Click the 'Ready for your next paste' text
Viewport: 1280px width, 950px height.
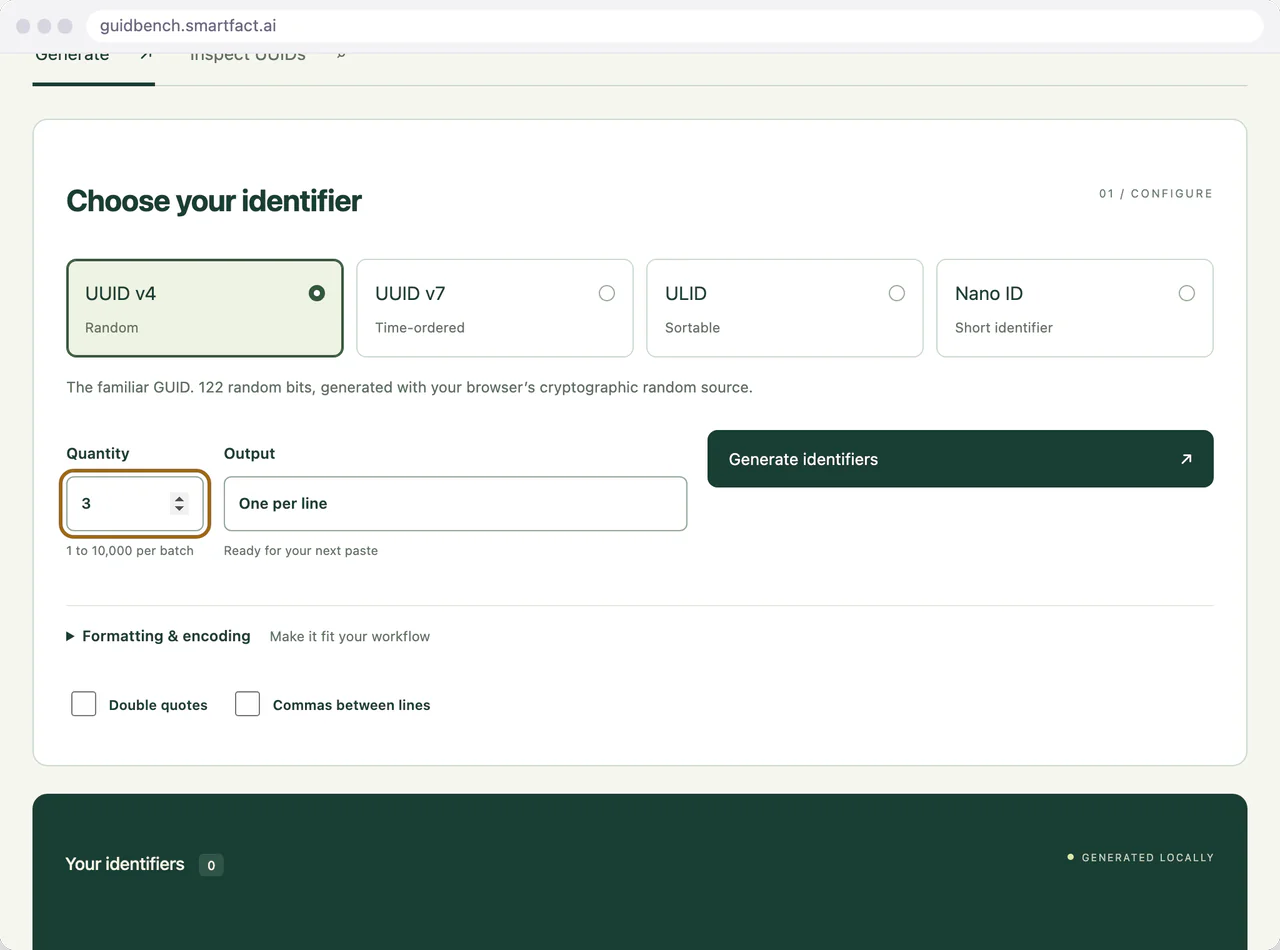tap(301, 550)
